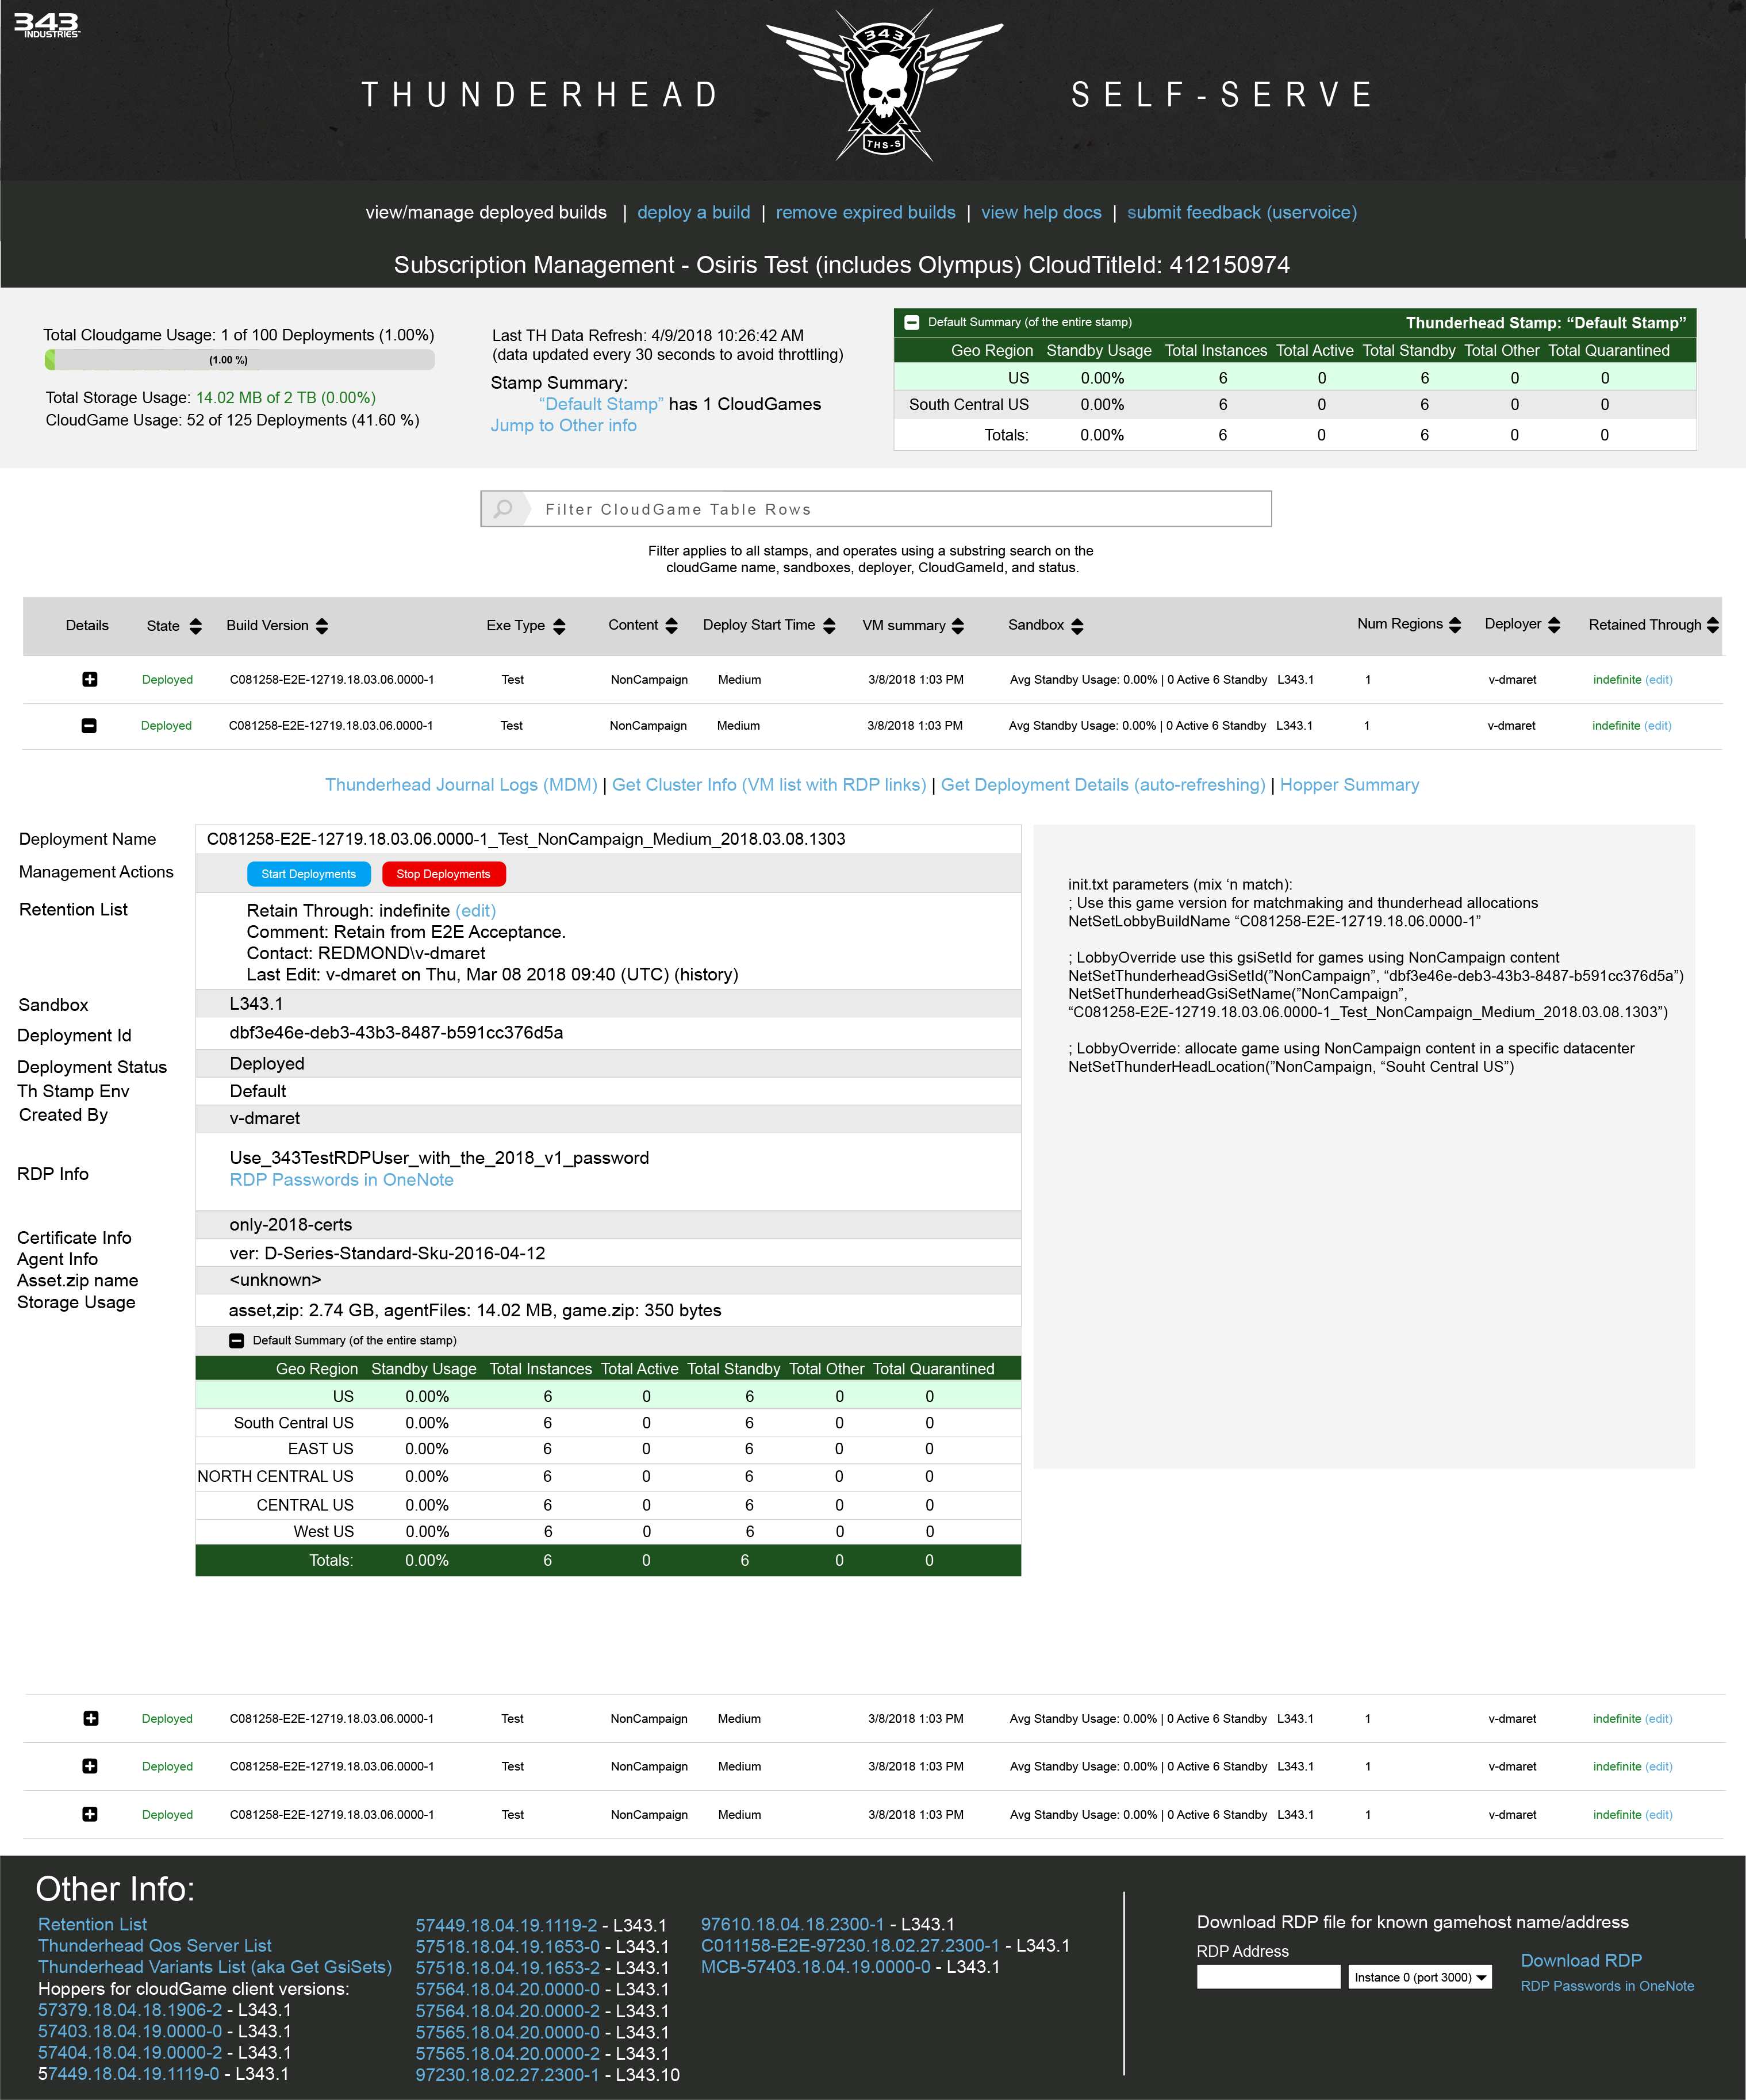This screenshot has height=2100, width=1746.
Task: Sort the table by Build Version arrows
Action: point(322,626)
